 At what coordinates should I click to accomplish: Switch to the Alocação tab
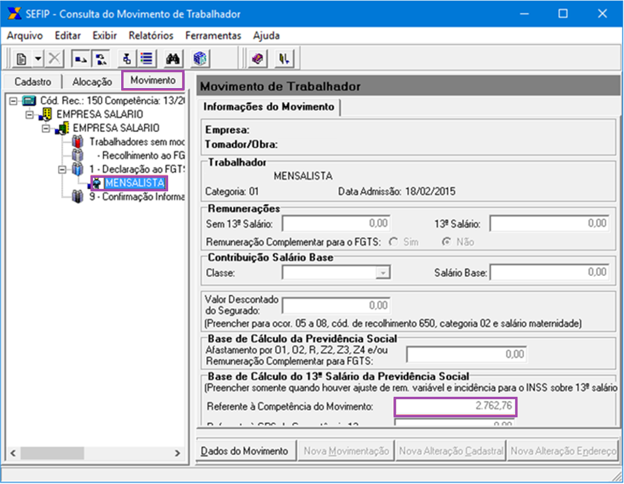[92, 82]
